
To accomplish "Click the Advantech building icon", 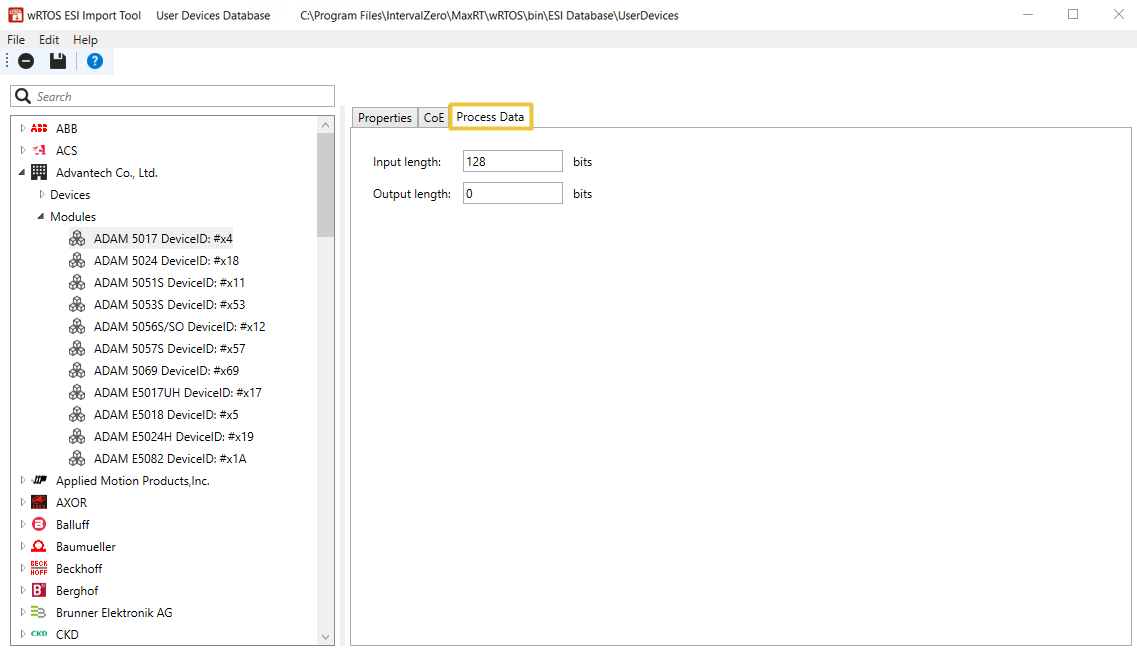I will click(39, 173).
